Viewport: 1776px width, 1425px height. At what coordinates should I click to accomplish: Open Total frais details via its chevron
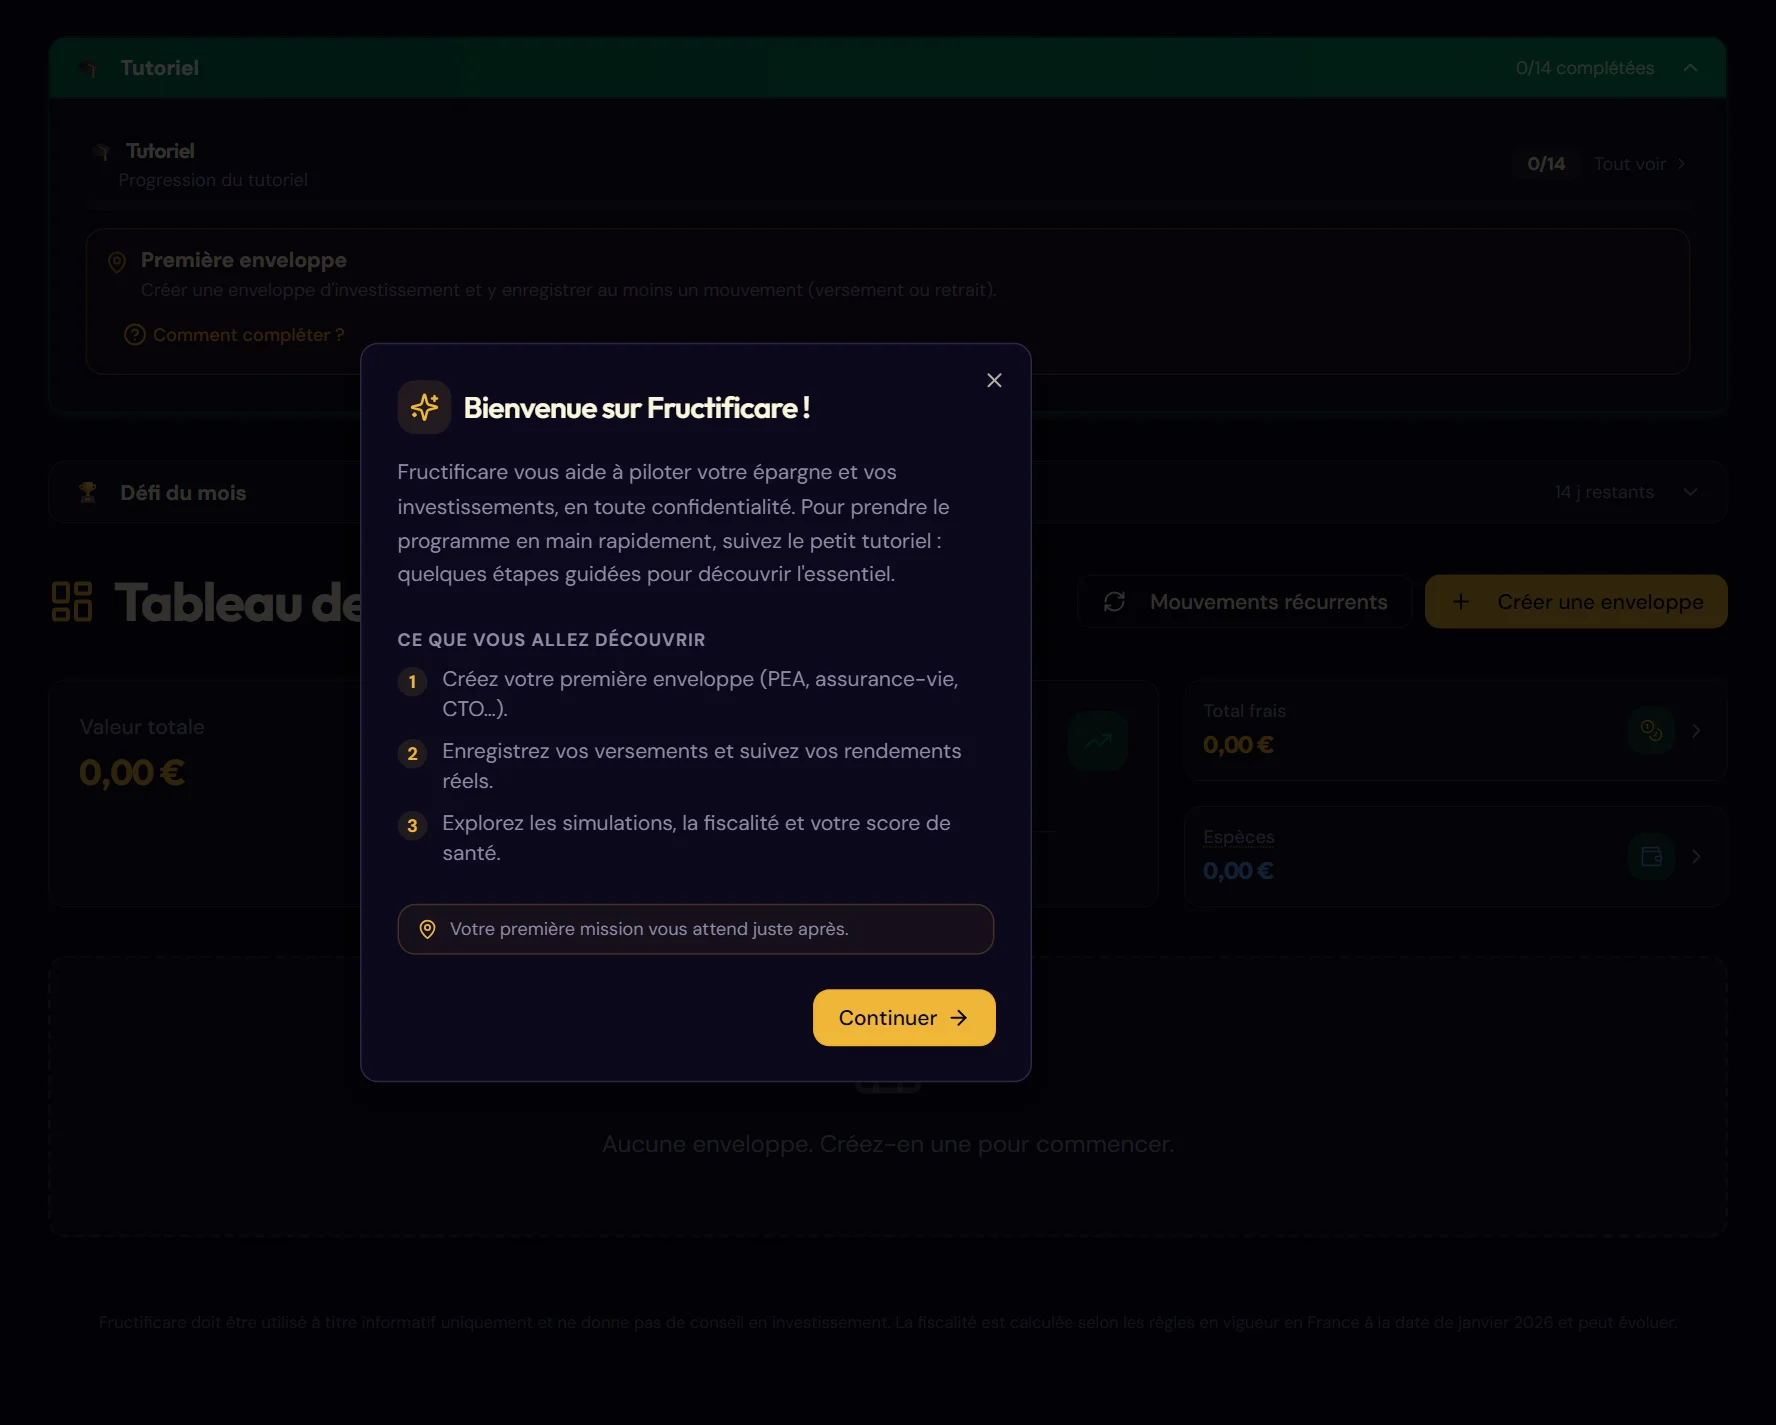click(1696, 731)
